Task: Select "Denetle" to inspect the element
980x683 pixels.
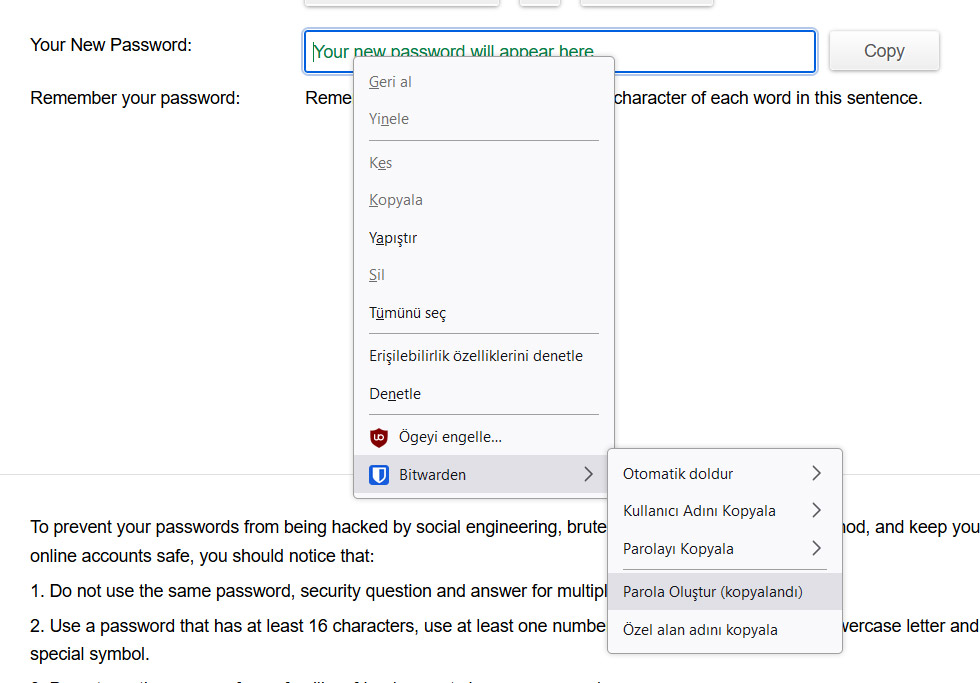Action: [395, 393]
